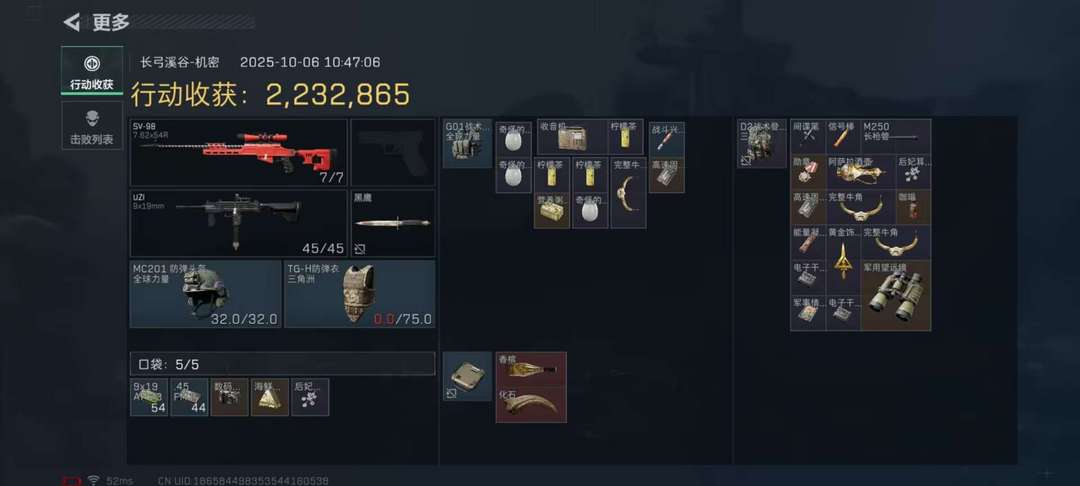Select the 海鲜 pyramid item in pocket
Viewport: 1080px width, 486px height.
coord(269,397)
